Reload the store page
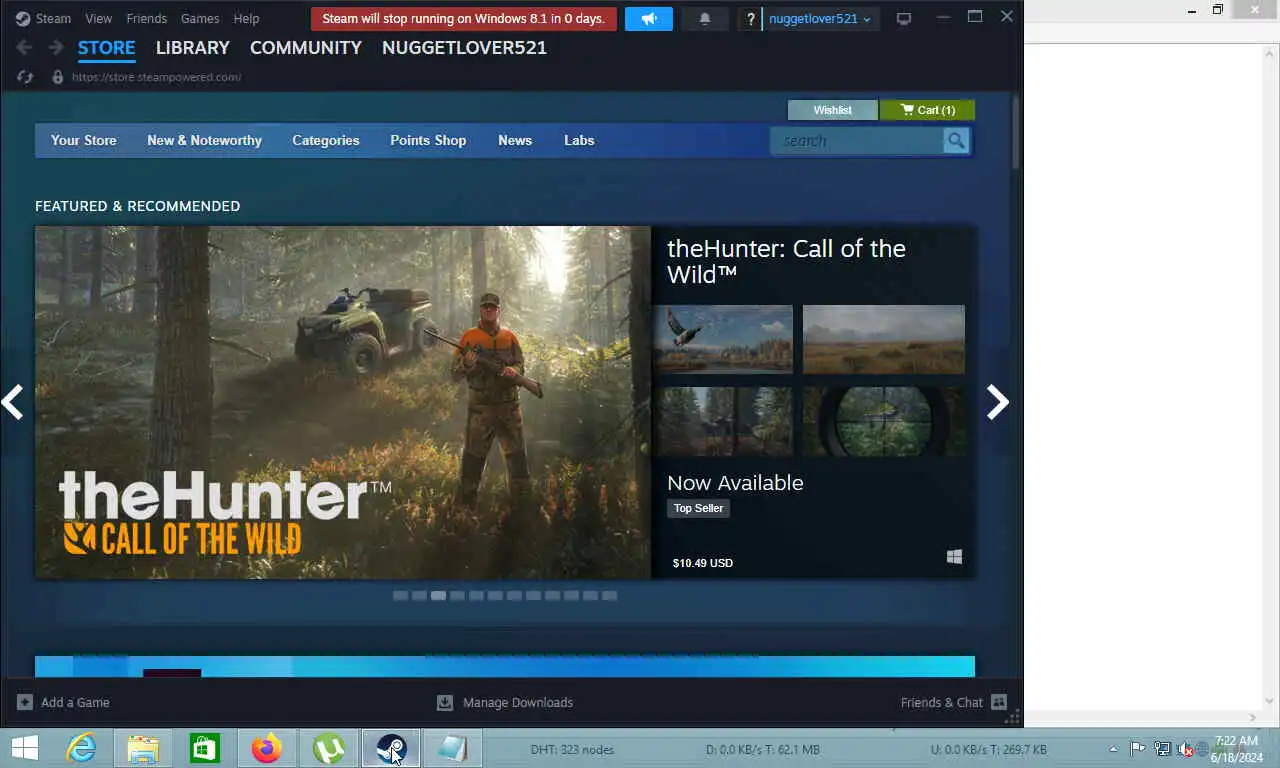The width and height of the screenshot is (1280, 768). coord(25,77)
